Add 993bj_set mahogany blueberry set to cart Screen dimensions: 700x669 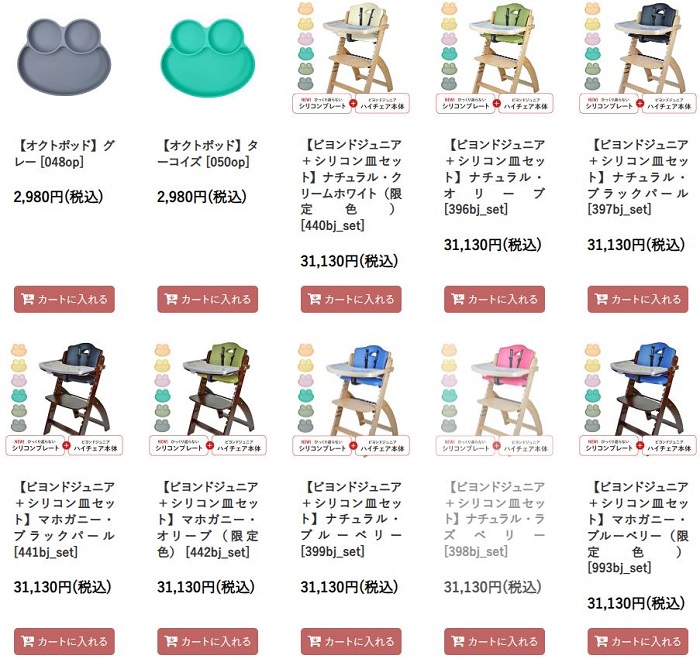click(x=638, y=641)
